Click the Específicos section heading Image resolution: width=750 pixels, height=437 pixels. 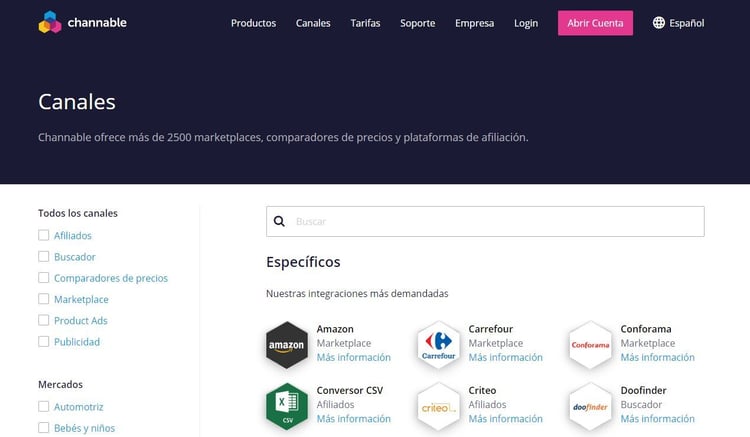click(303, 262)
